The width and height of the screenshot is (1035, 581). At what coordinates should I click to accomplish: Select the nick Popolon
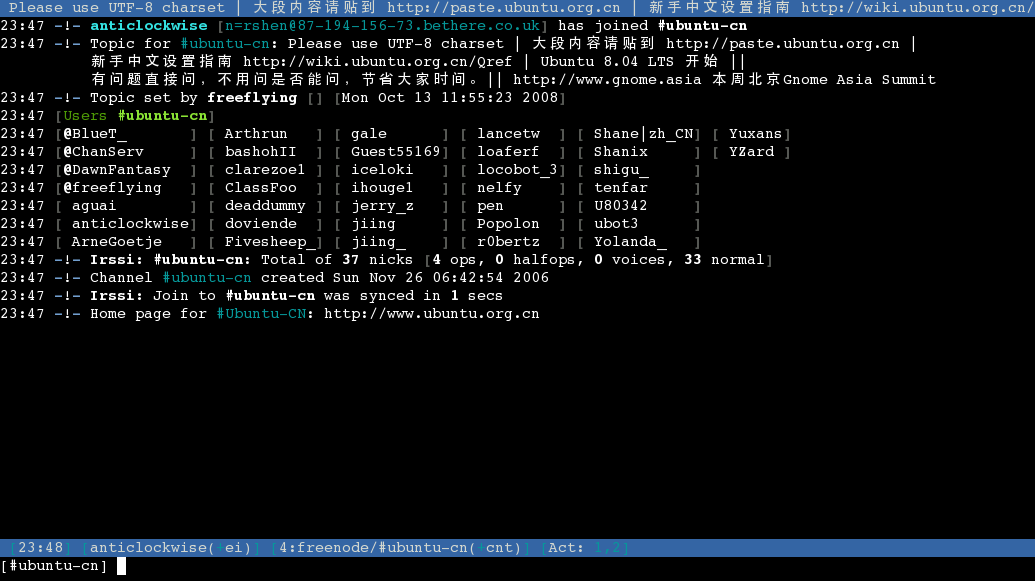[x=508, y=224]
